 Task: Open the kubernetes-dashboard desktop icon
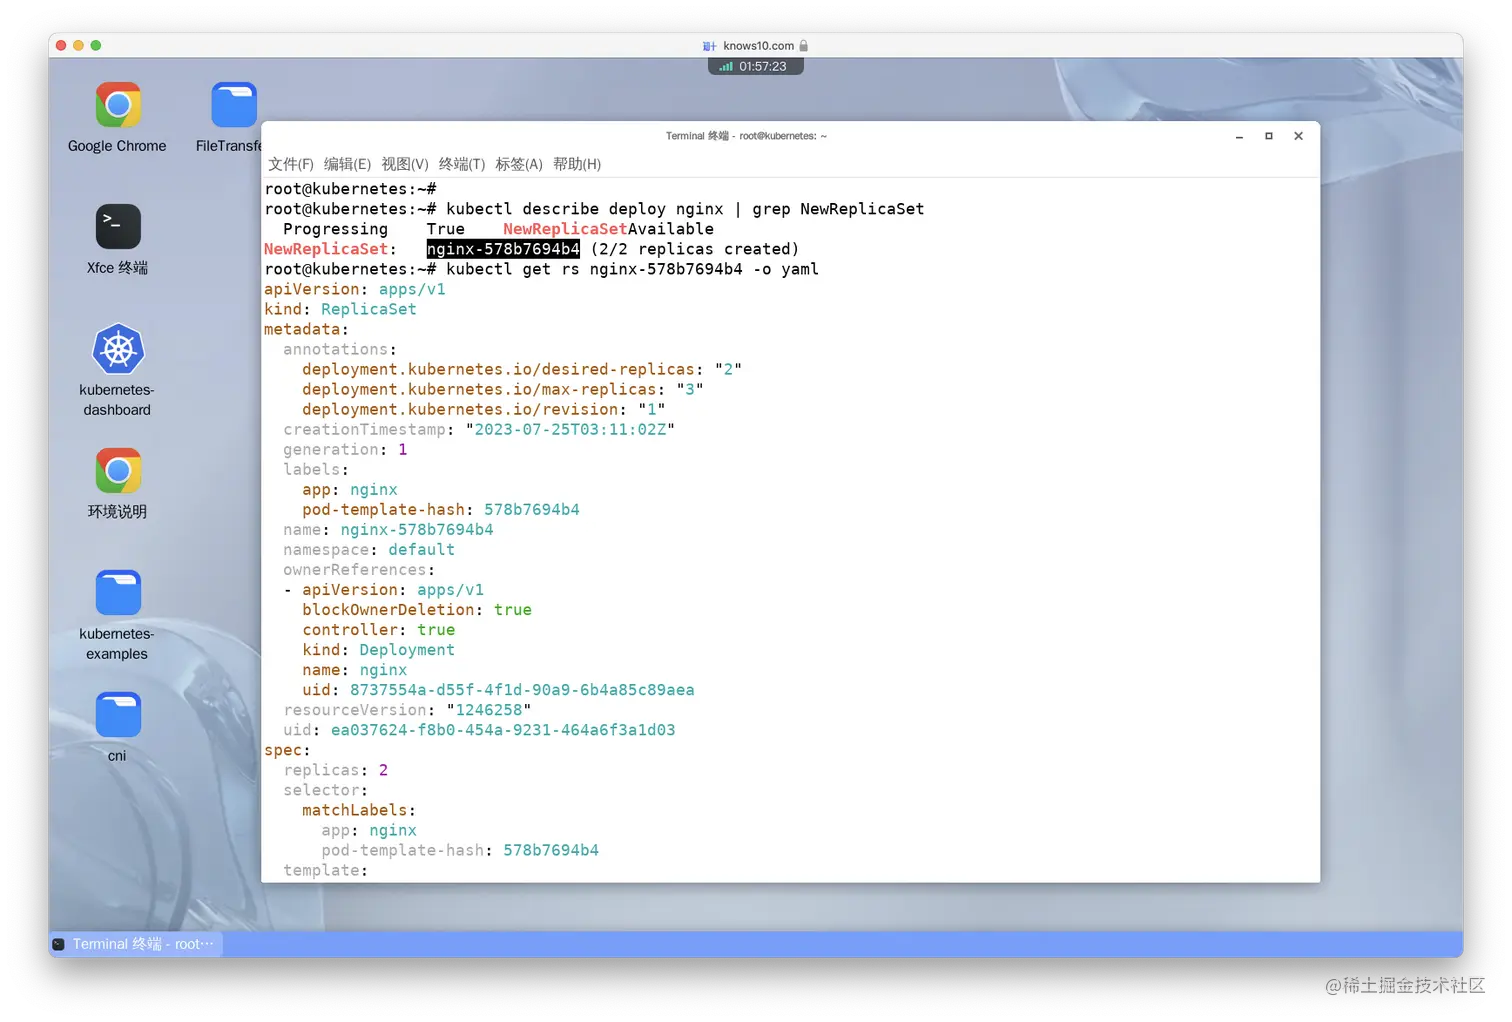tap(117, 350)
